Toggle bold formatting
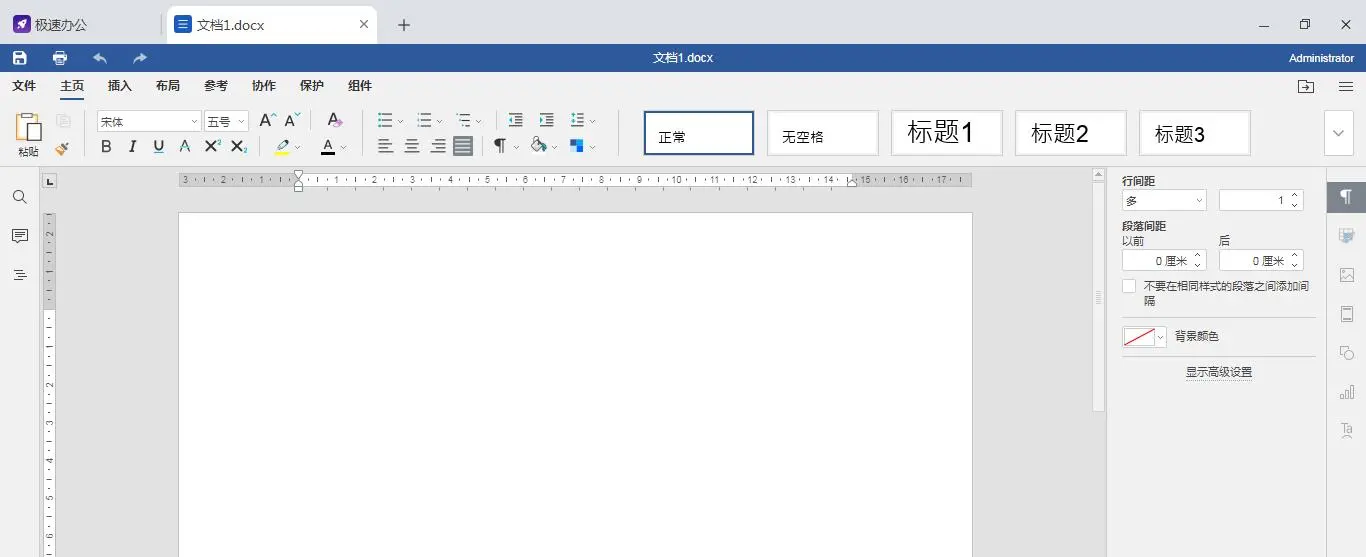Viewport: 1366px width, 557px height. [106, 147]
